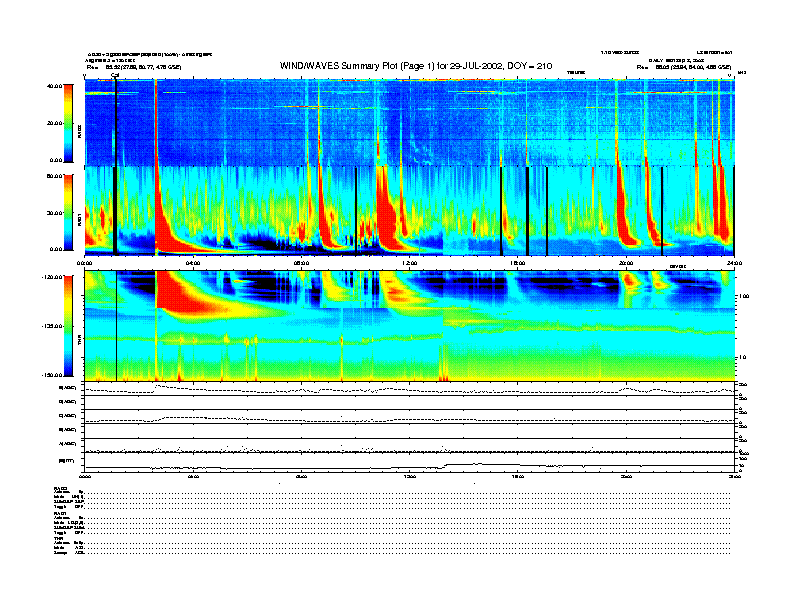792x612 pixels.
Task: Click the RAD2 intensity color bar
Action: pyautogui.click(x=68, y=123)
